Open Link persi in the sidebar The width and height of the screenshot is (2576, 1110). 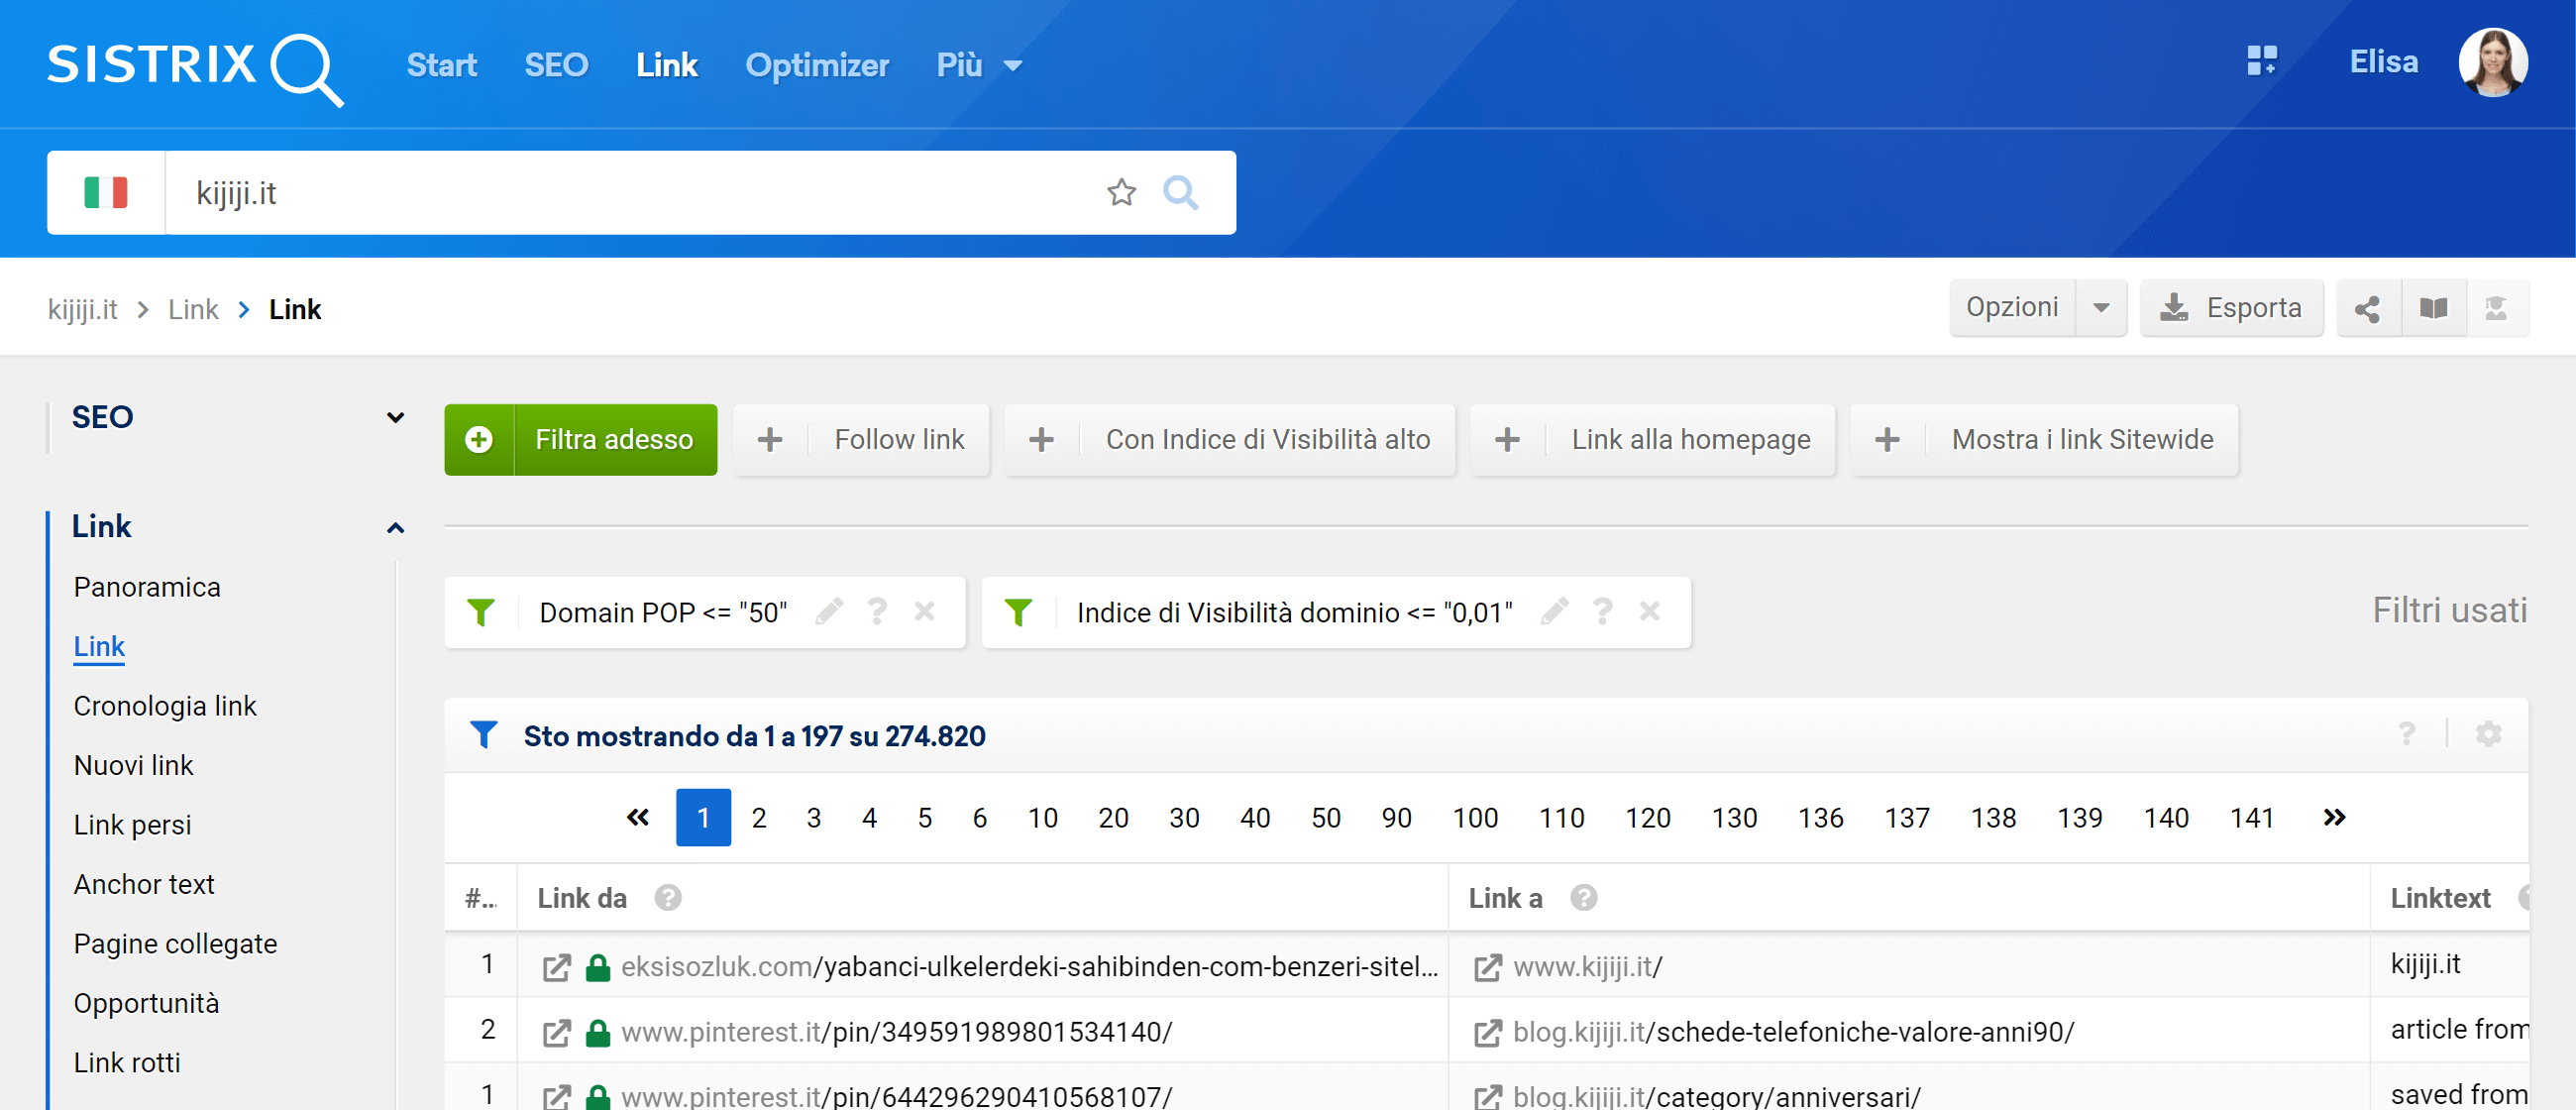tap(132, 825)
